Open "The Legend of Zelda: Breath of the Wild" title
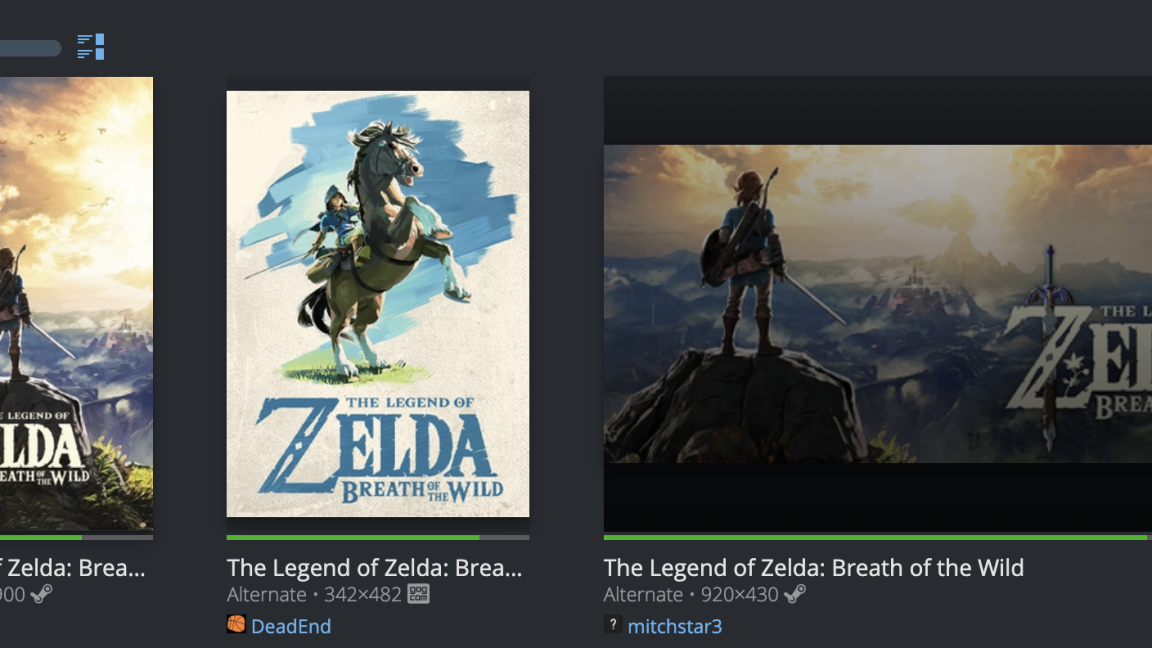This screenshot has width=1152, height=648. click(813, 567)
